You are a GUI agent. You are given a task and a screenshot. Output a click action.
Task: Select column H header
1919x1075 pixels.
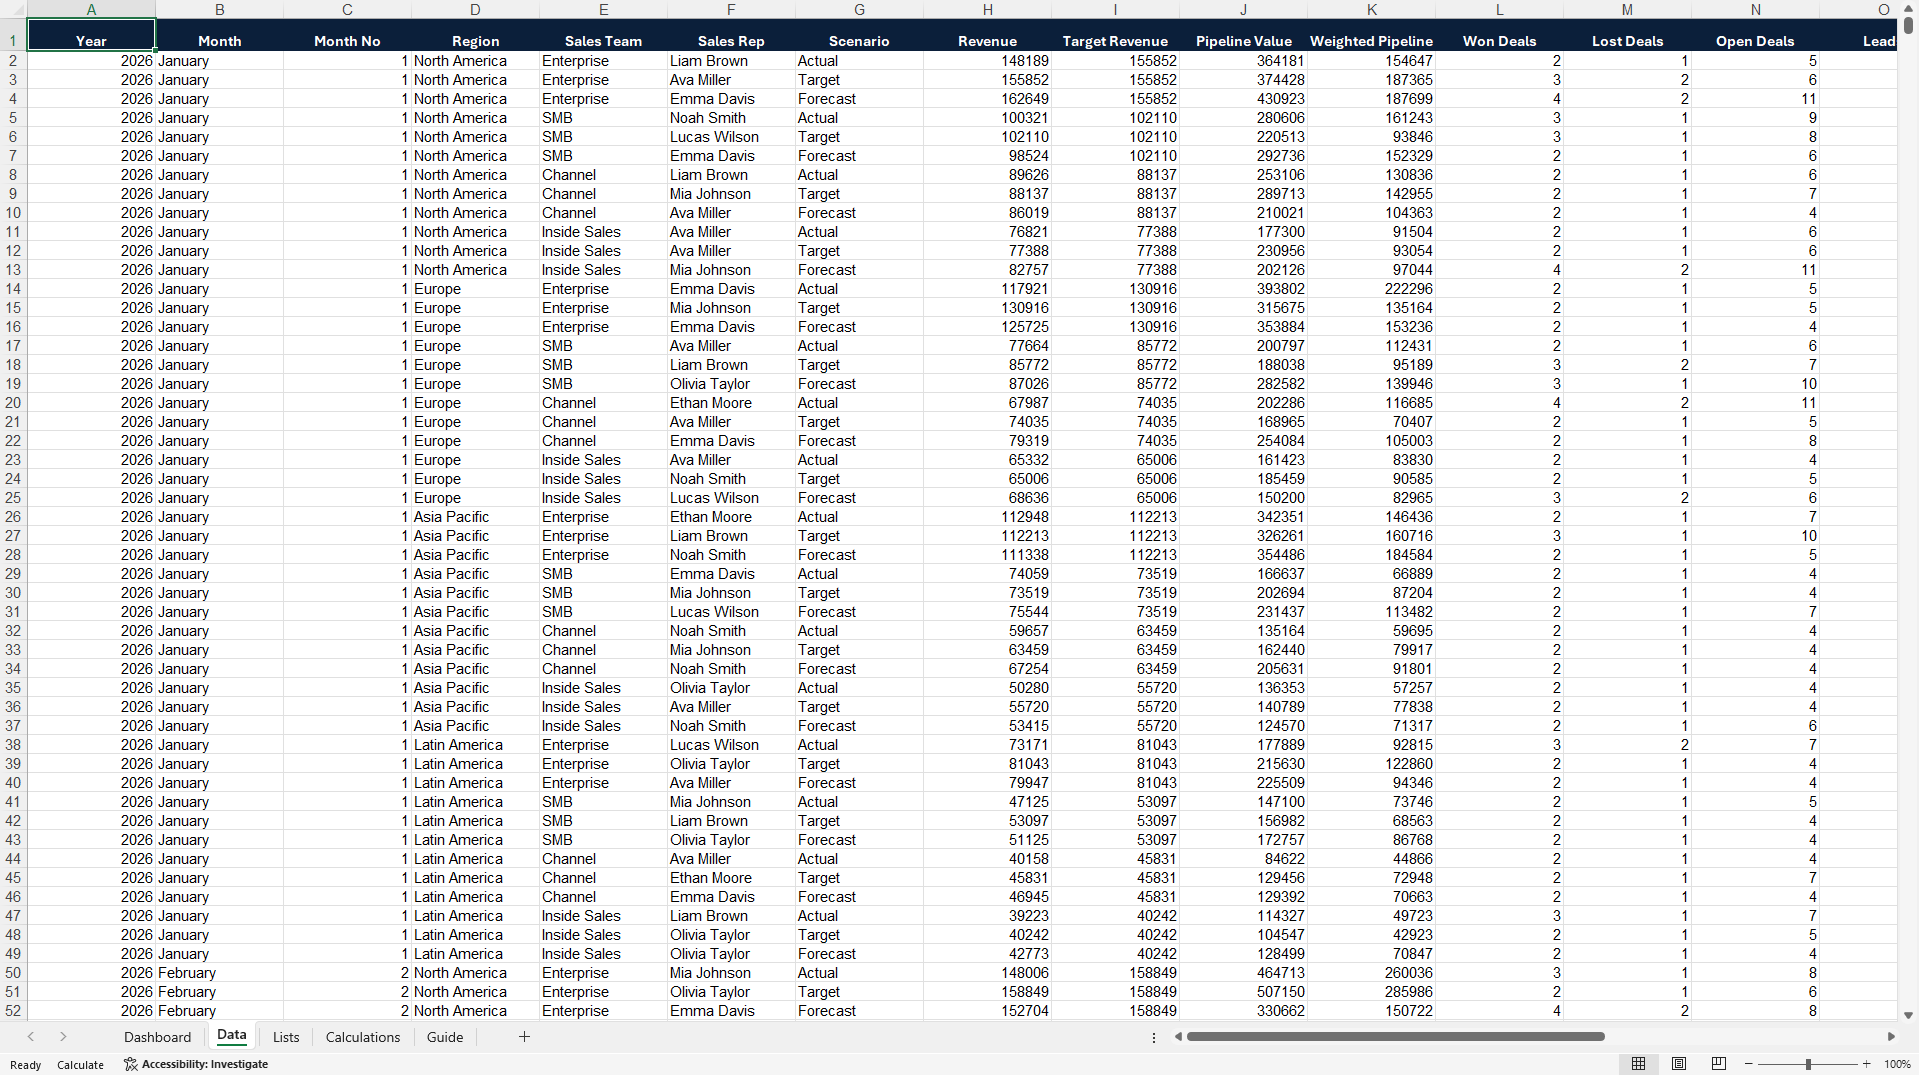987,9
